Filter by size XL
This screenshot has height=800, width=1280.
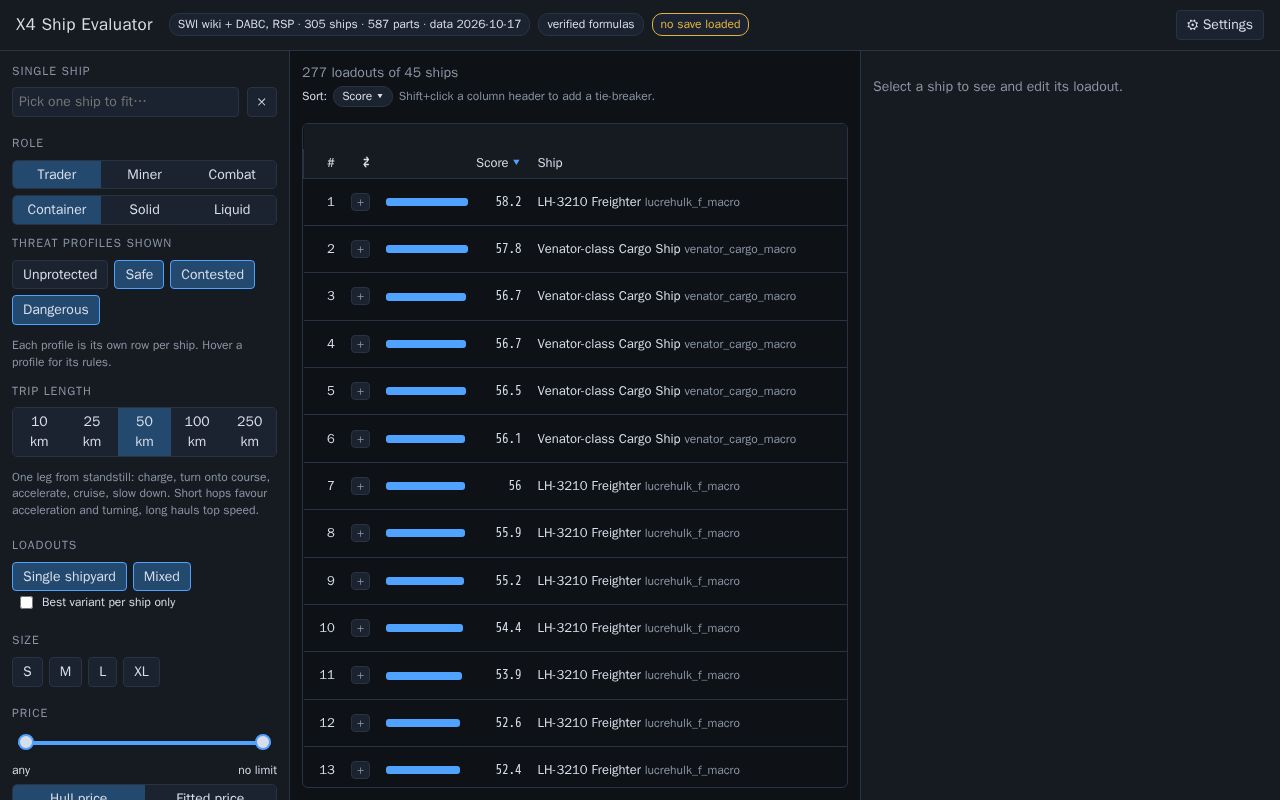coord(141,672)
